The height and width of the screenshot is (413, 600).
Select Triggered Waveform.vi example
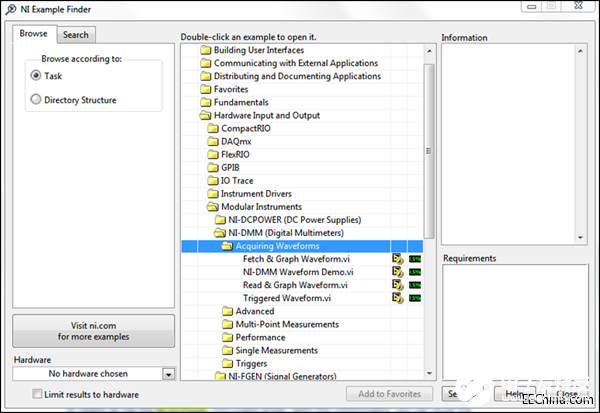[287, 298]
